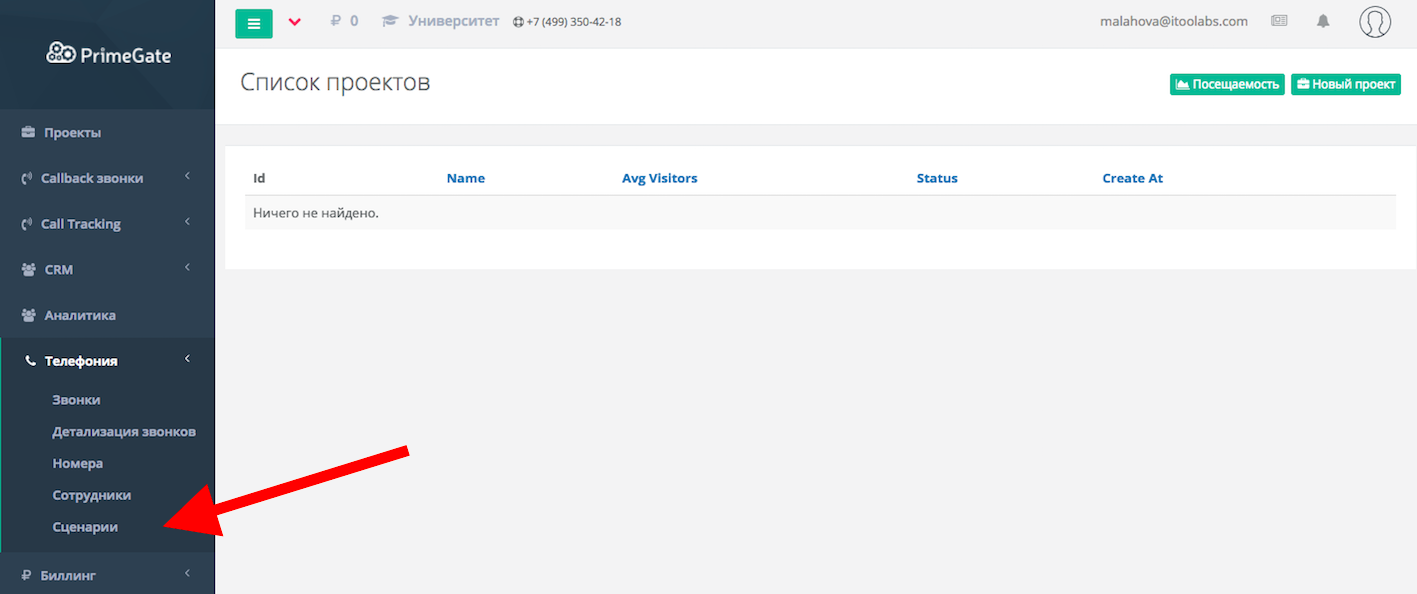
Task: Expand the CRM sidebar section
Action: point(59,270)
